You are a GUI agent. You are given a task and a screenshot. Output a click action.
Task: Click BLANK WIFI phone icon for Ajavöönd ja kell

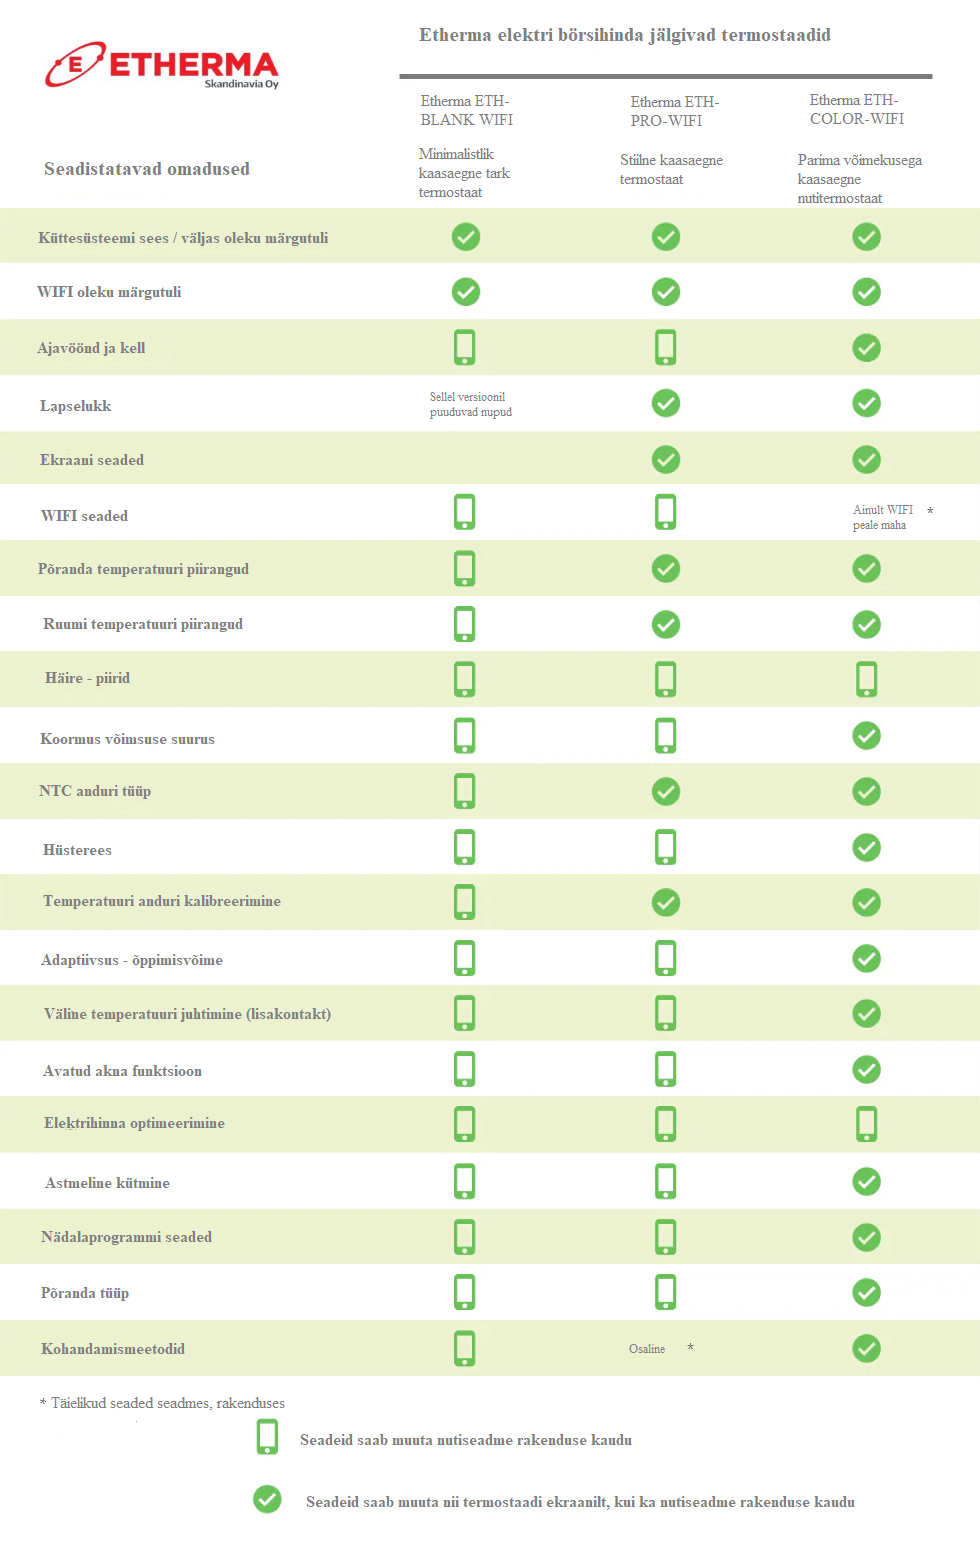click(465, 347)
